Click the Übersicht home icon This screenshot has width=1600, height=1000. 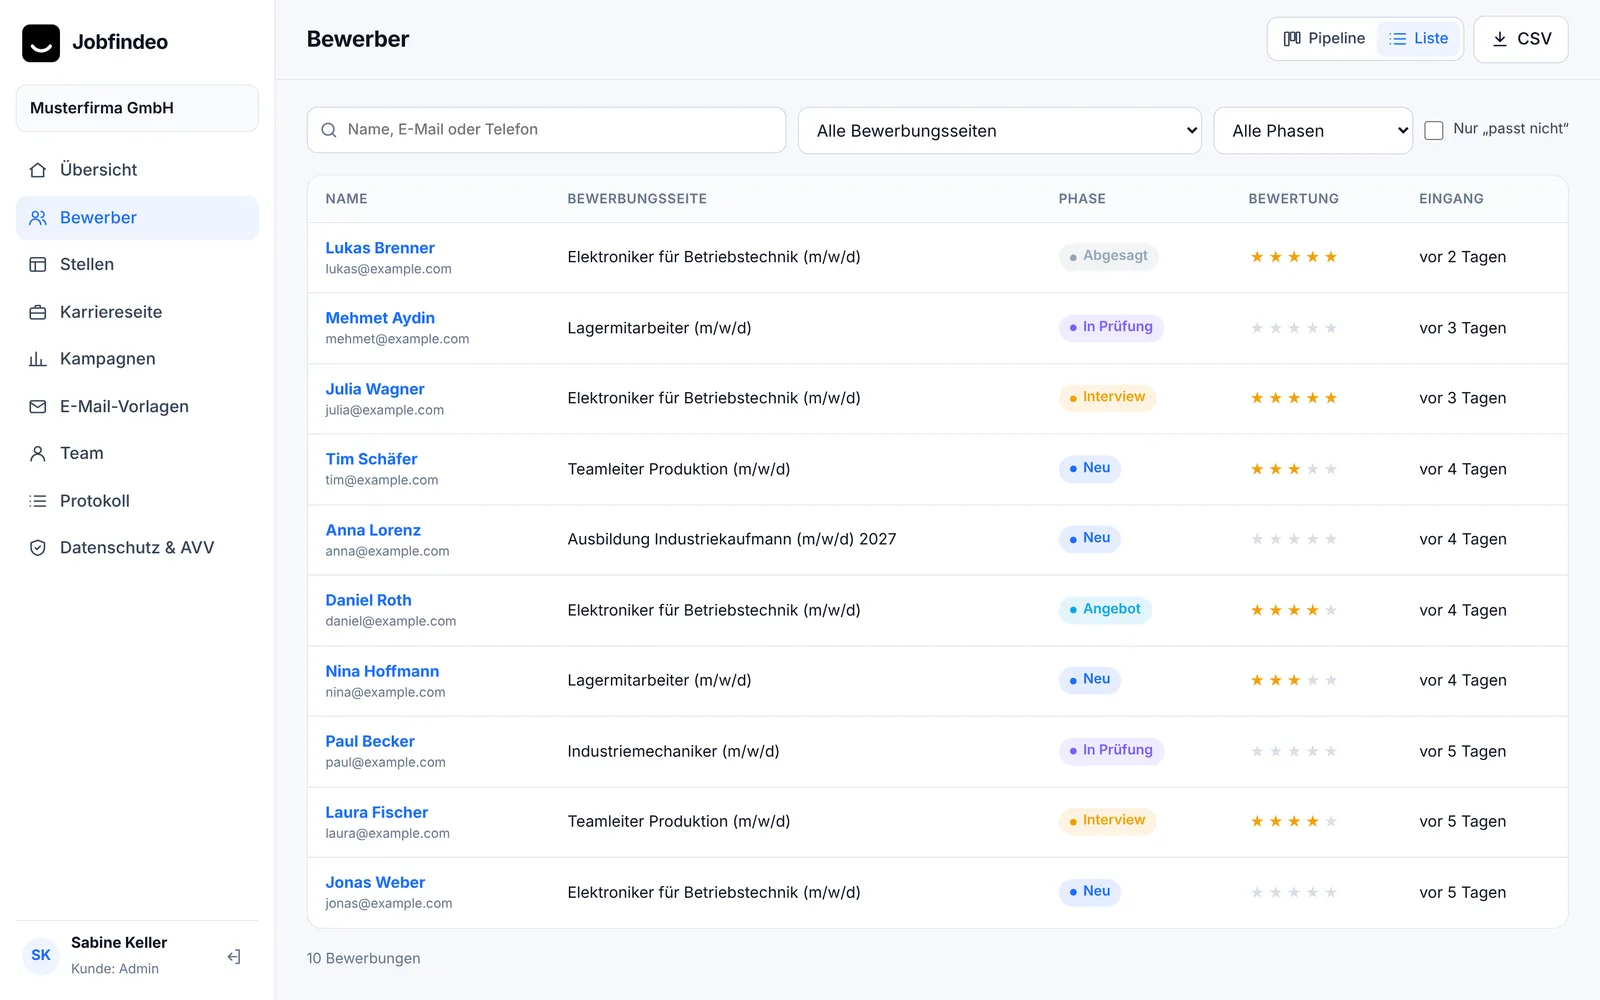(x=38, y=170)
